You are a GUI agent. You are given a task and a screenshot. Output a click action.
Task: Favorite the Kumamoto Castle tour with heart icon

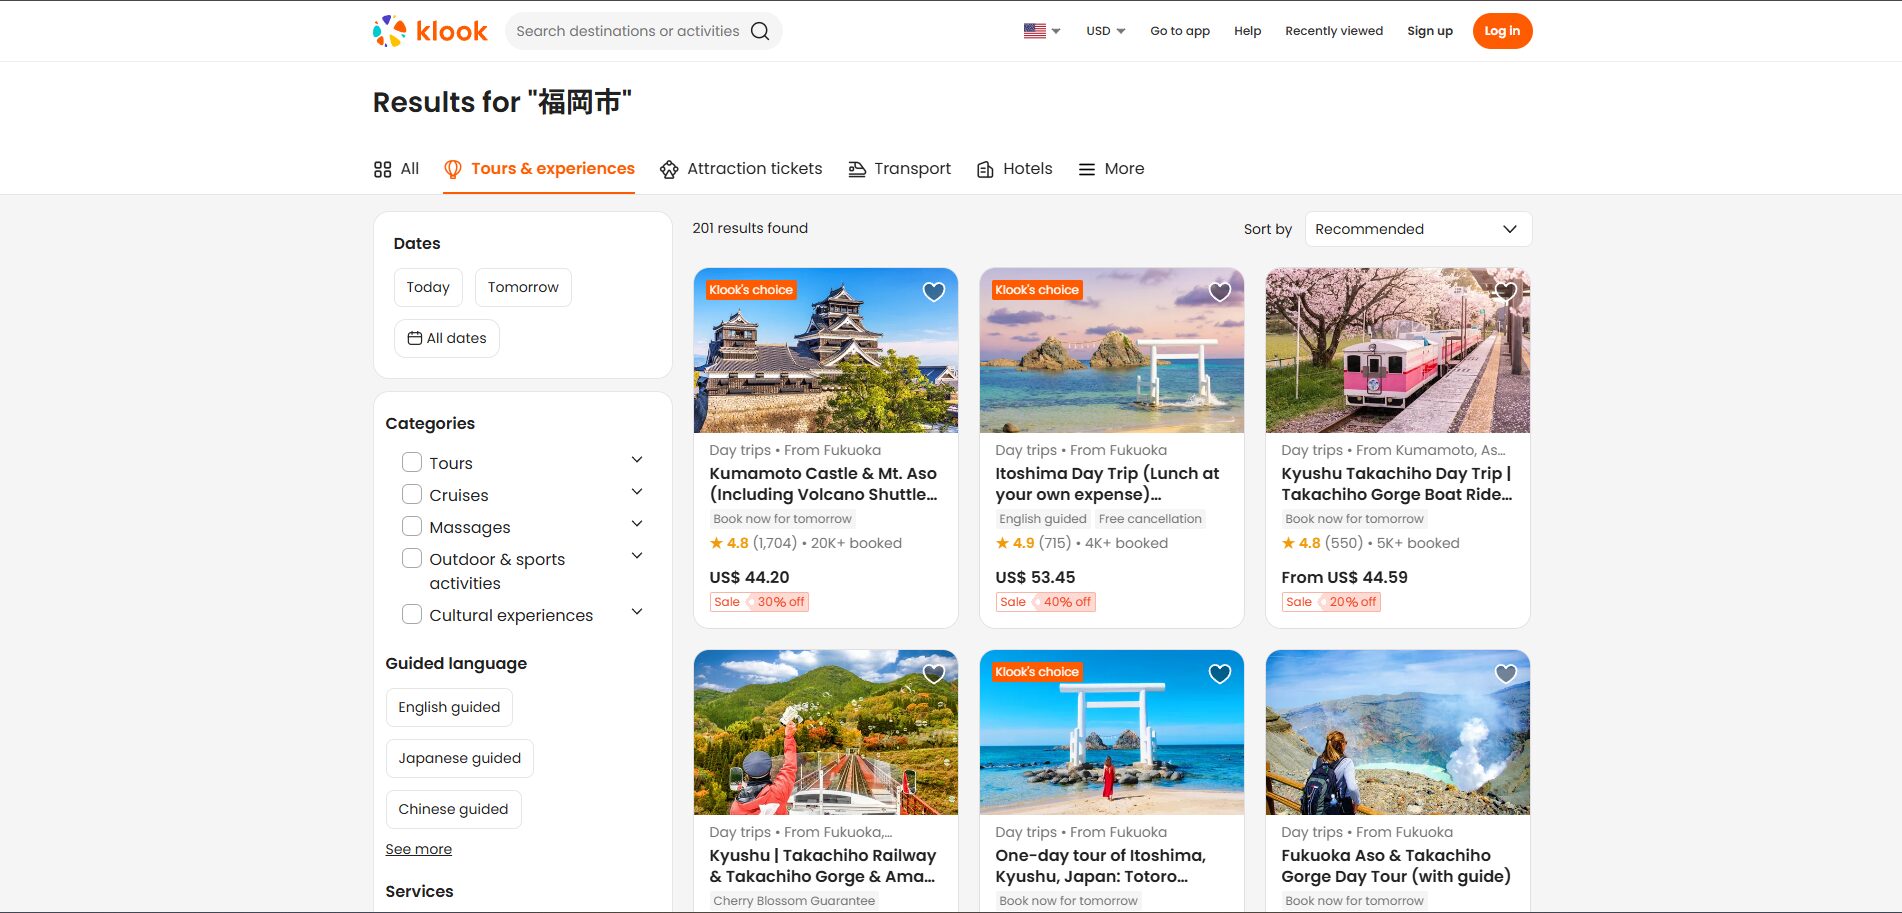933,292
